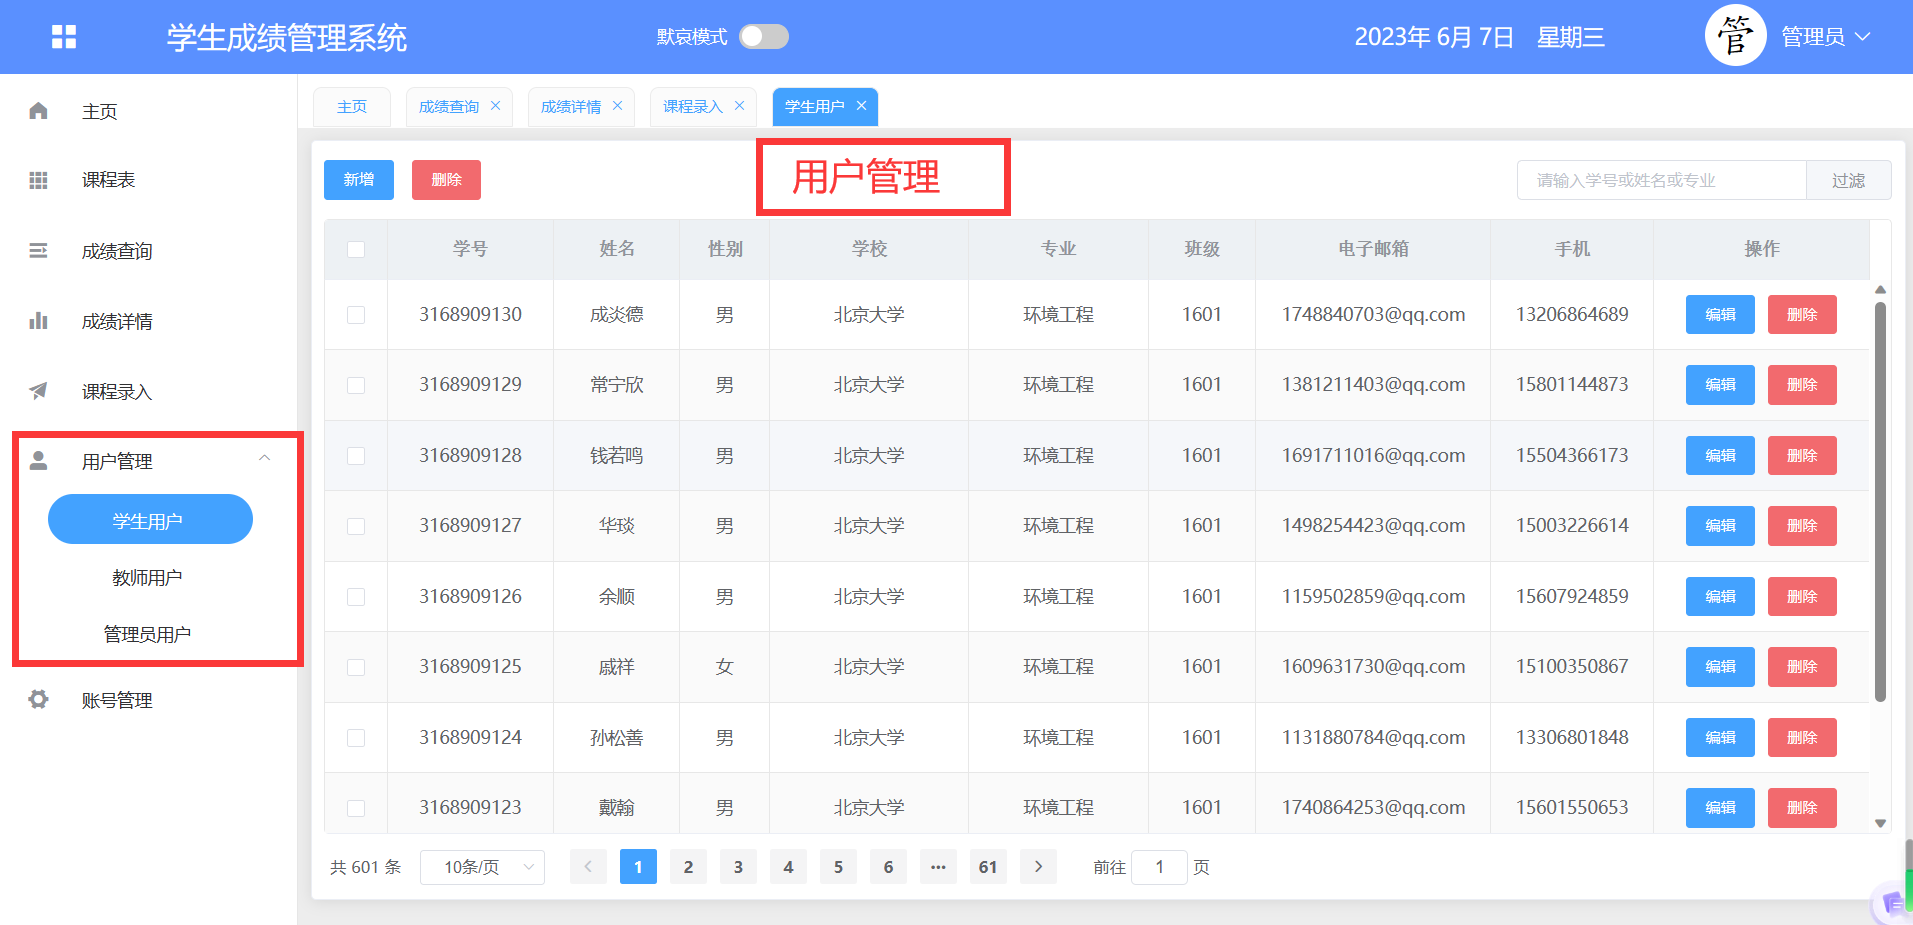Select checkbox for student 3168909128
1913x925 pixels.
click(356, 456)
